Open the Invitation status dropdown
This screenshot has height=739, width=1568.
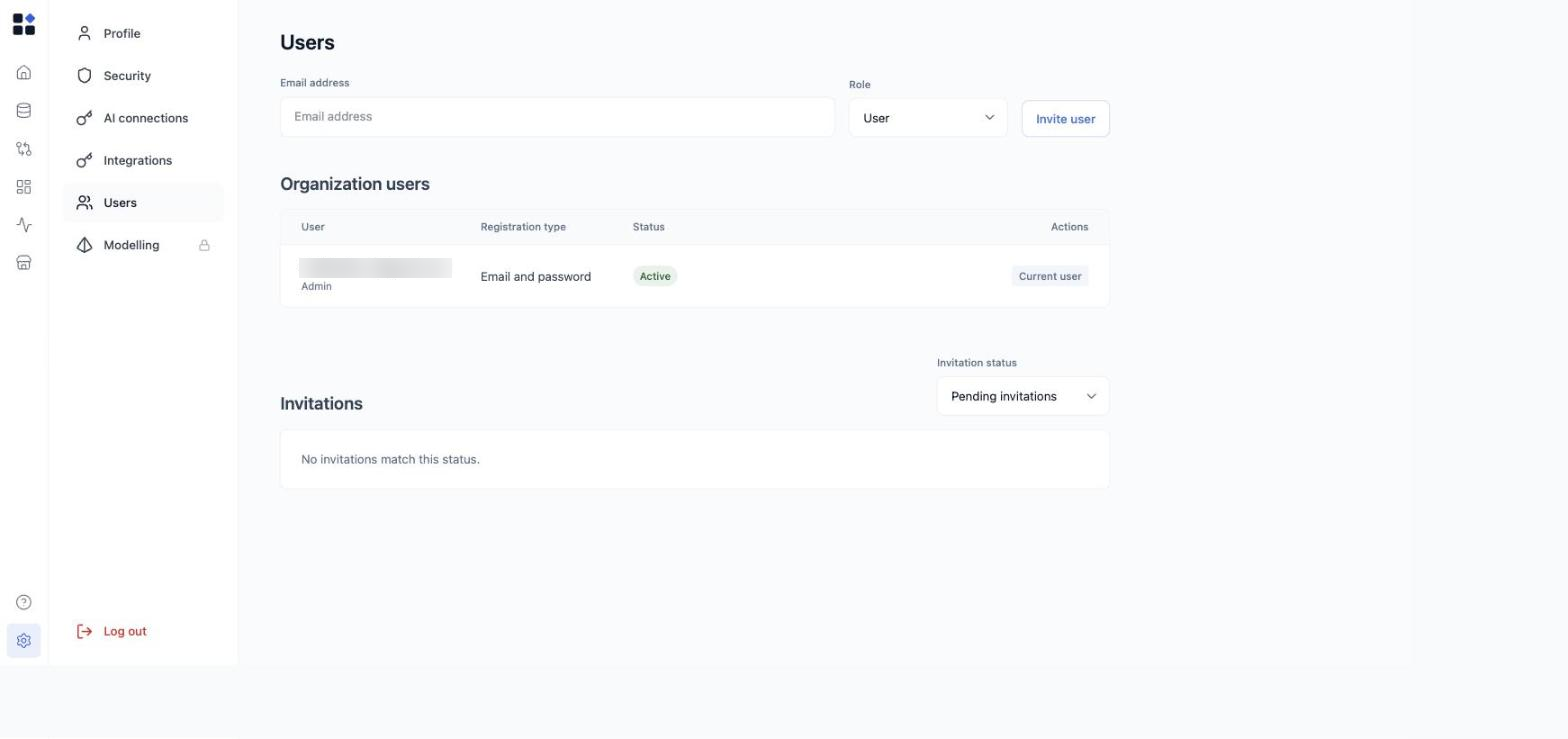tap(1023, 396)
